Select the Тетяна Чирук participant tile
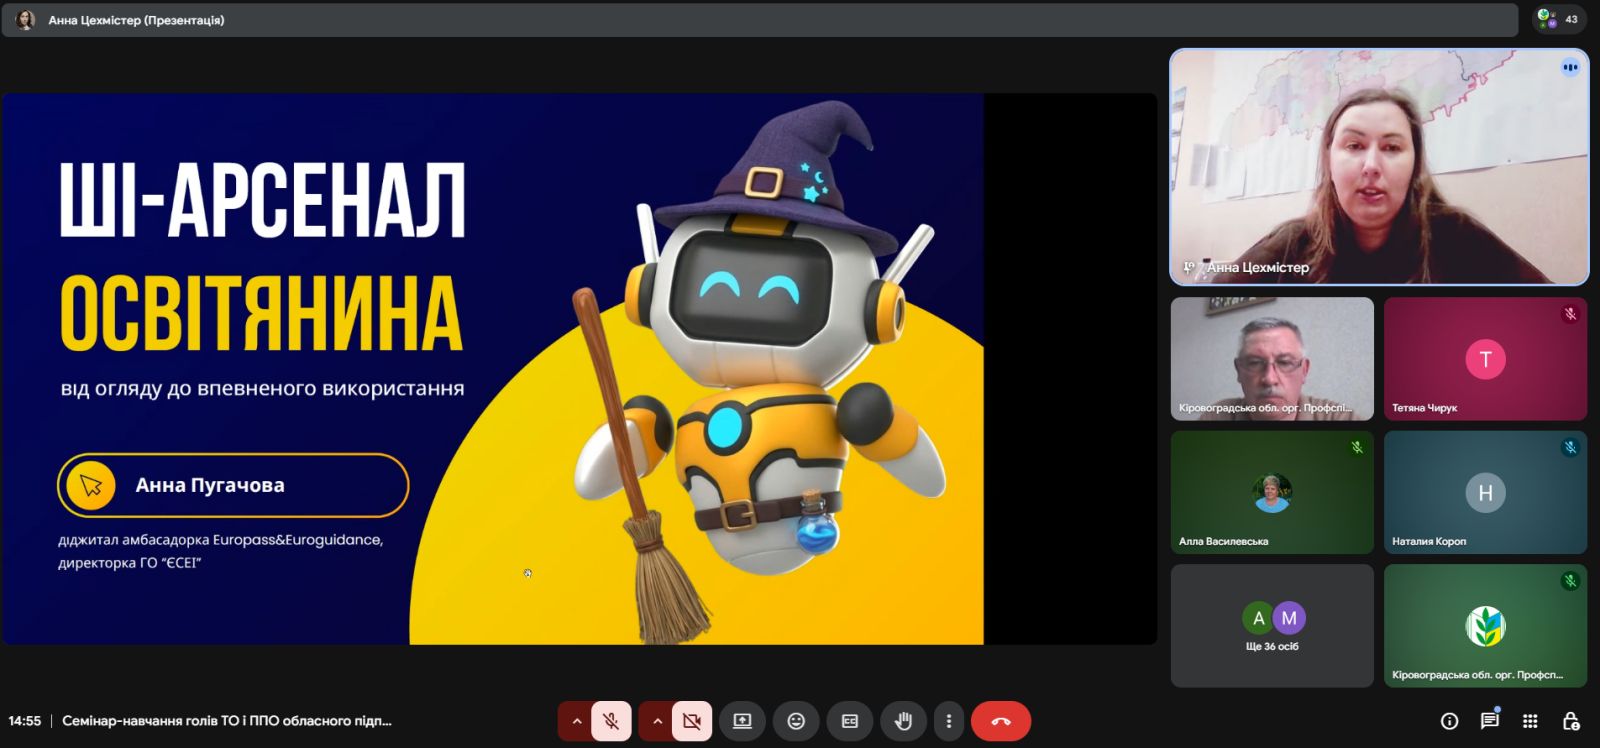This screenshot has width=1600, height=748. coord(1485,359)
